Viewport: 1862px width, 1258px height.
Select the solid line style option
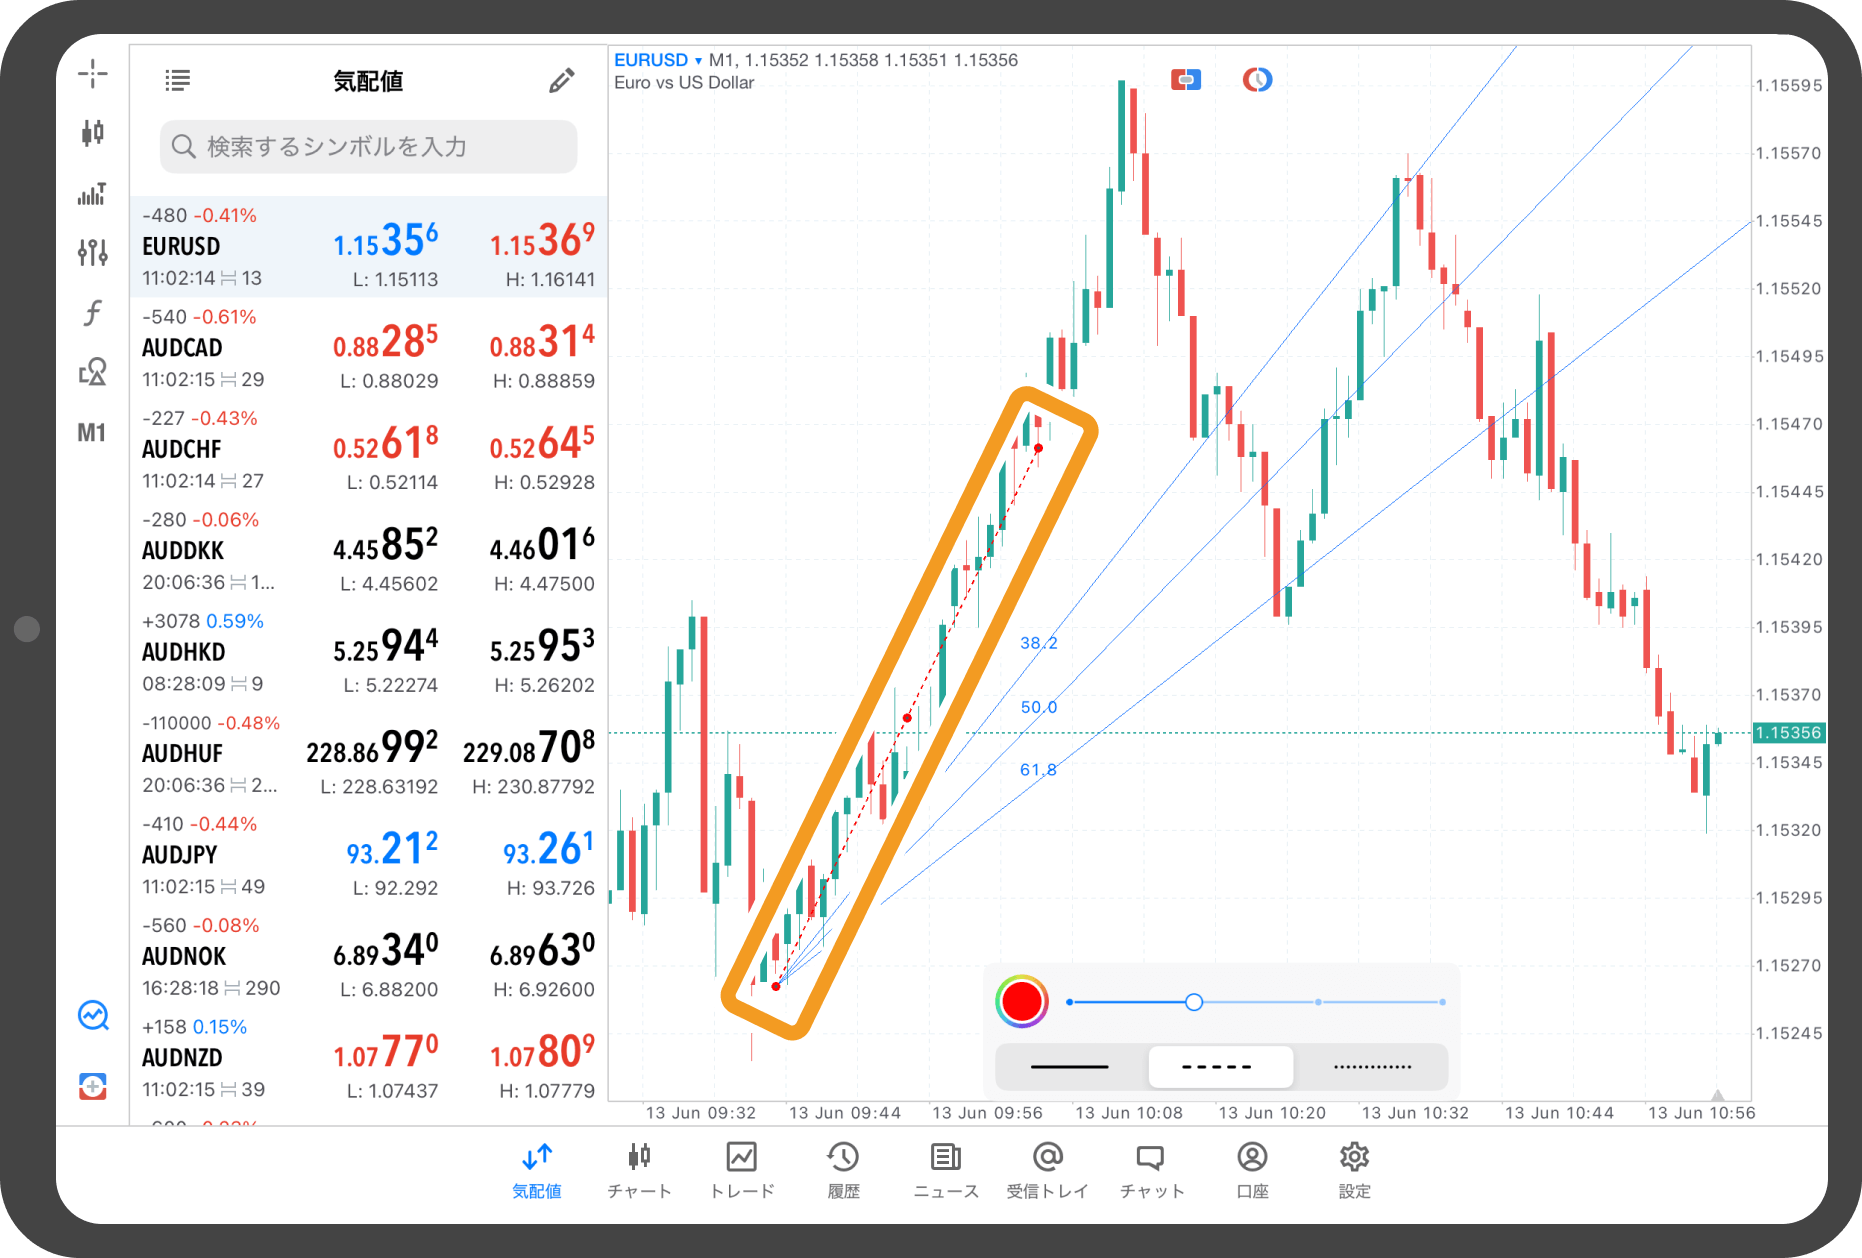(x=1069, y=1067)
